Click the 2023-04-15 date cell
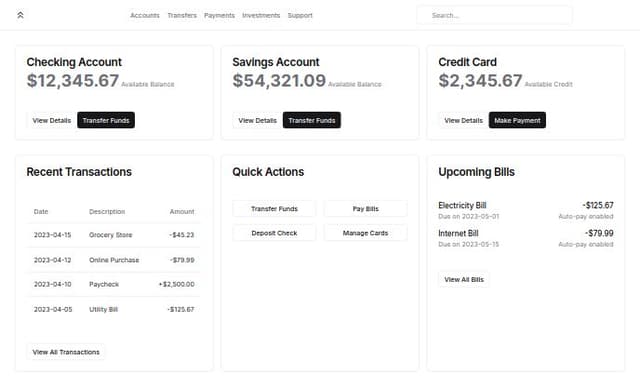The width and height of the screenshot is (640, 387). [x=52, y=235]
